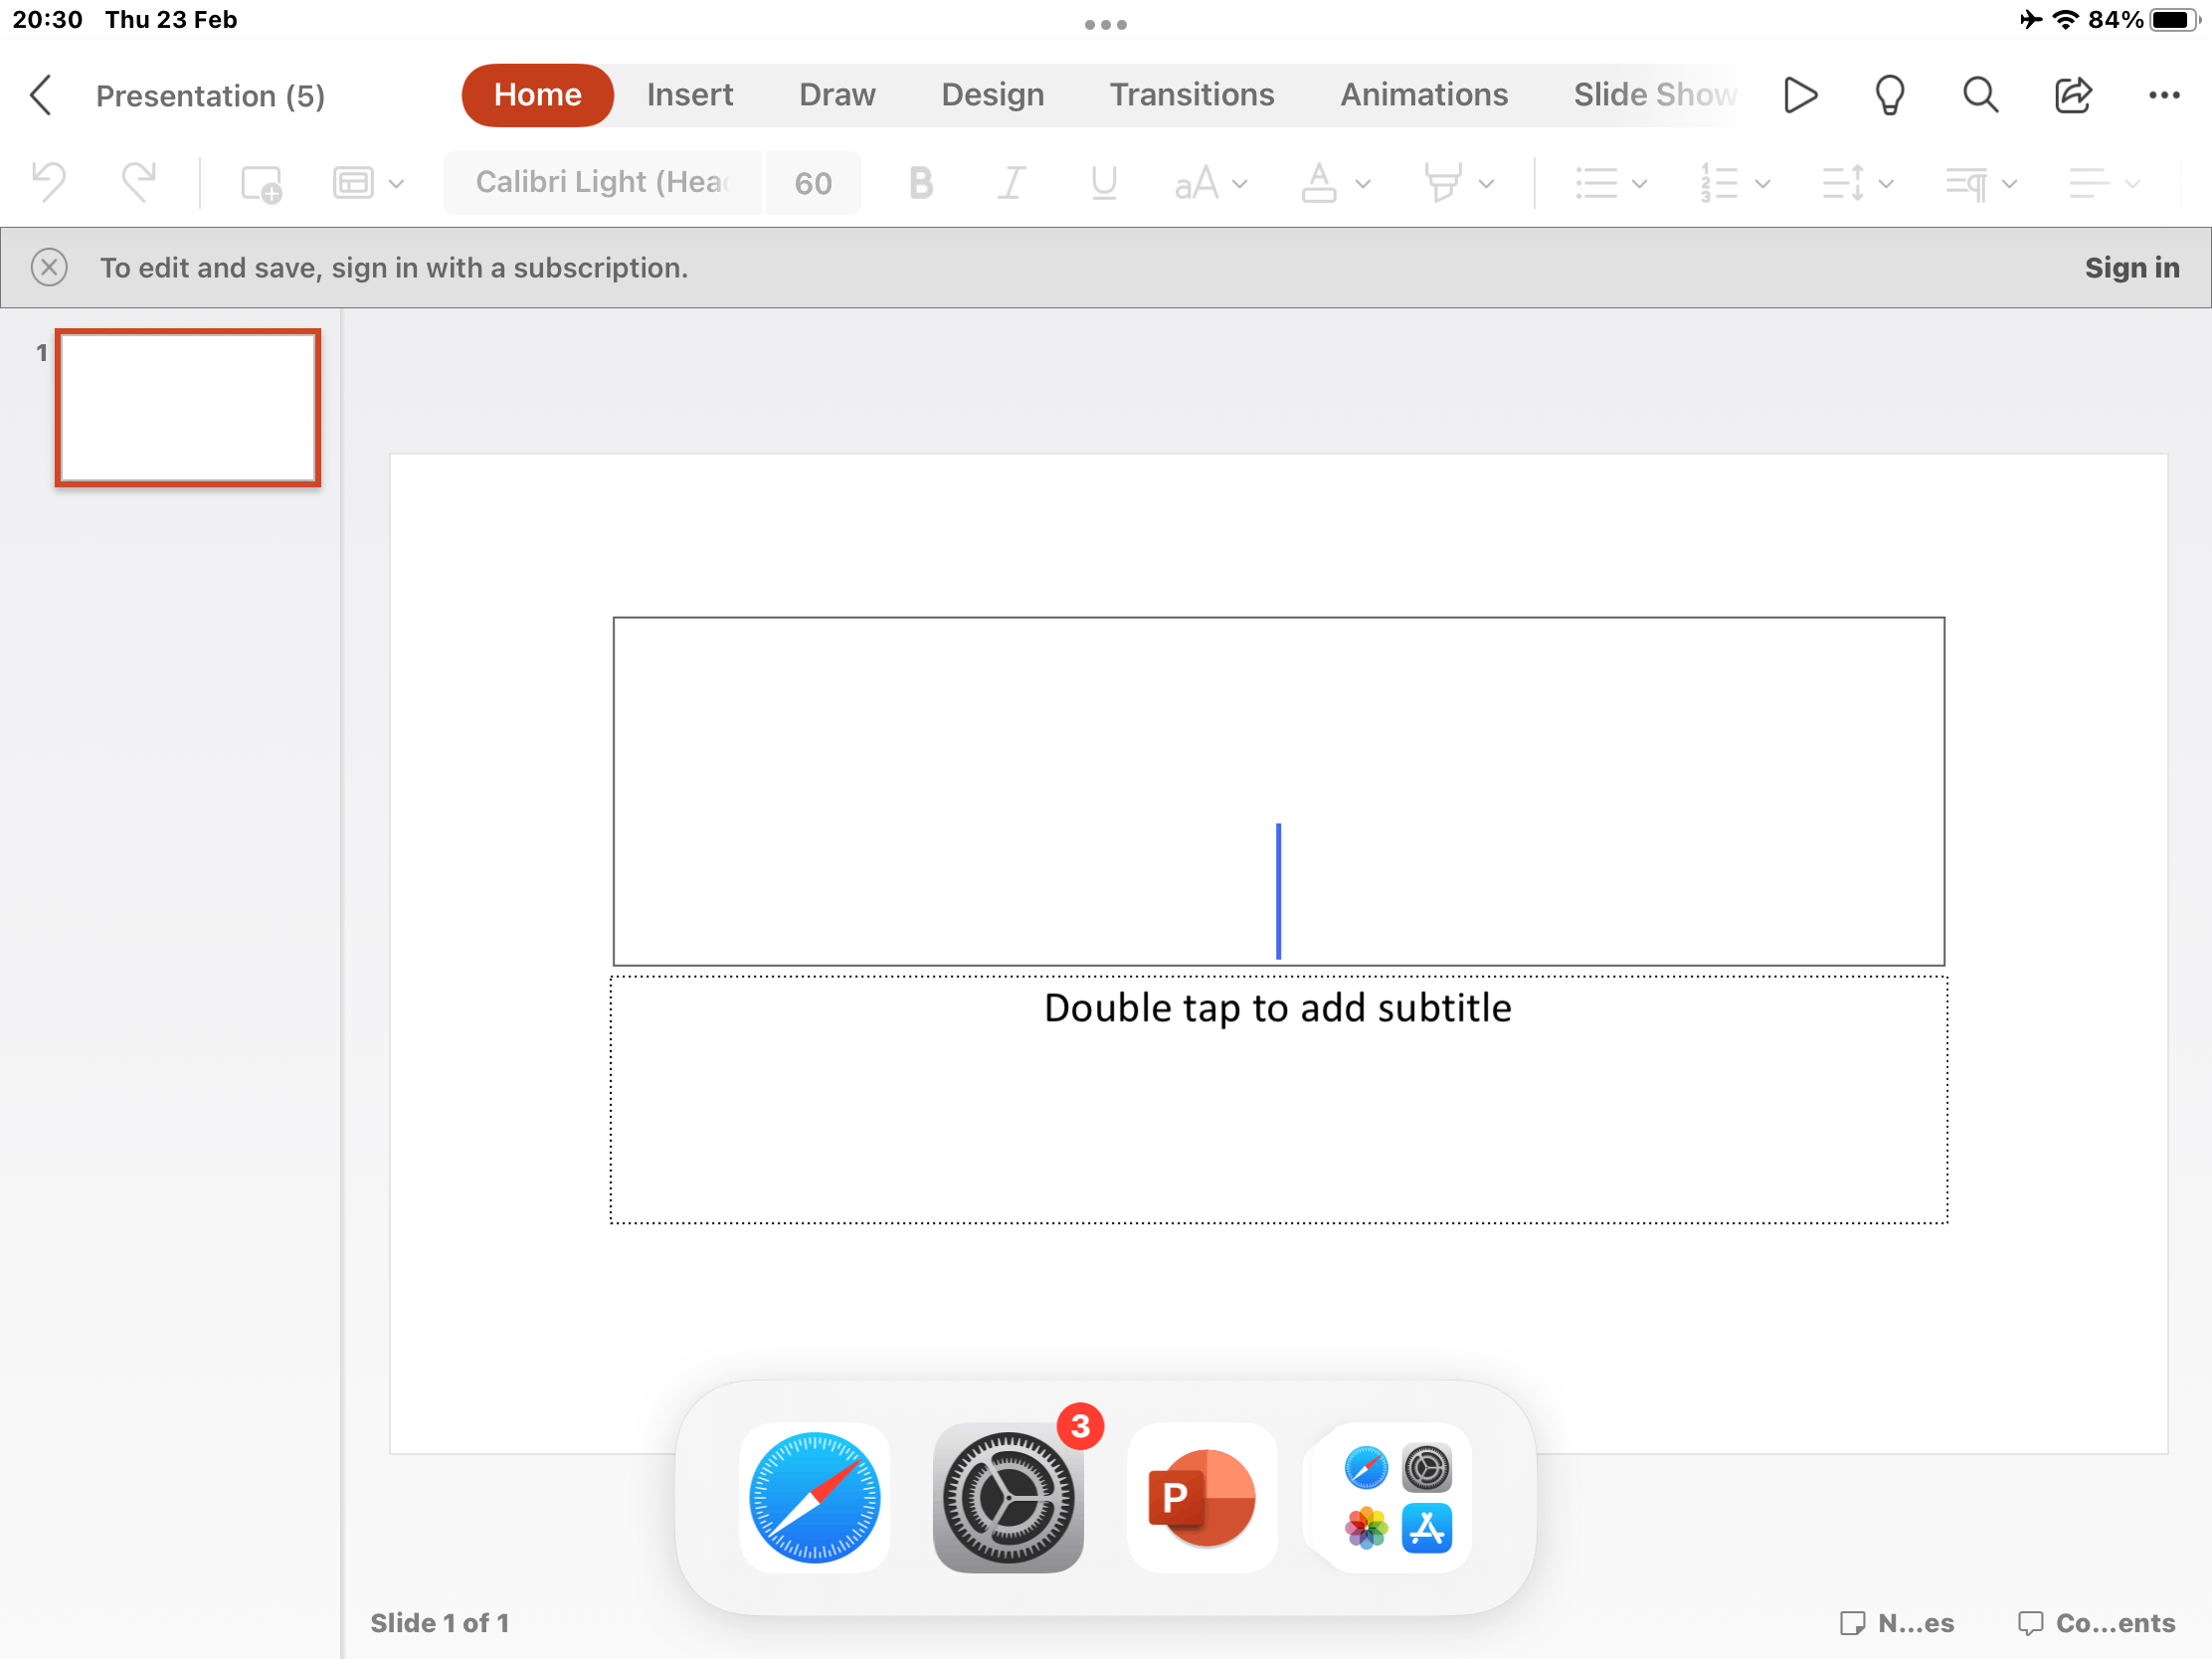This screenshot has width=2212, height=1659.
Task: Click the Redo arrow icon
Action: [139, 183]
